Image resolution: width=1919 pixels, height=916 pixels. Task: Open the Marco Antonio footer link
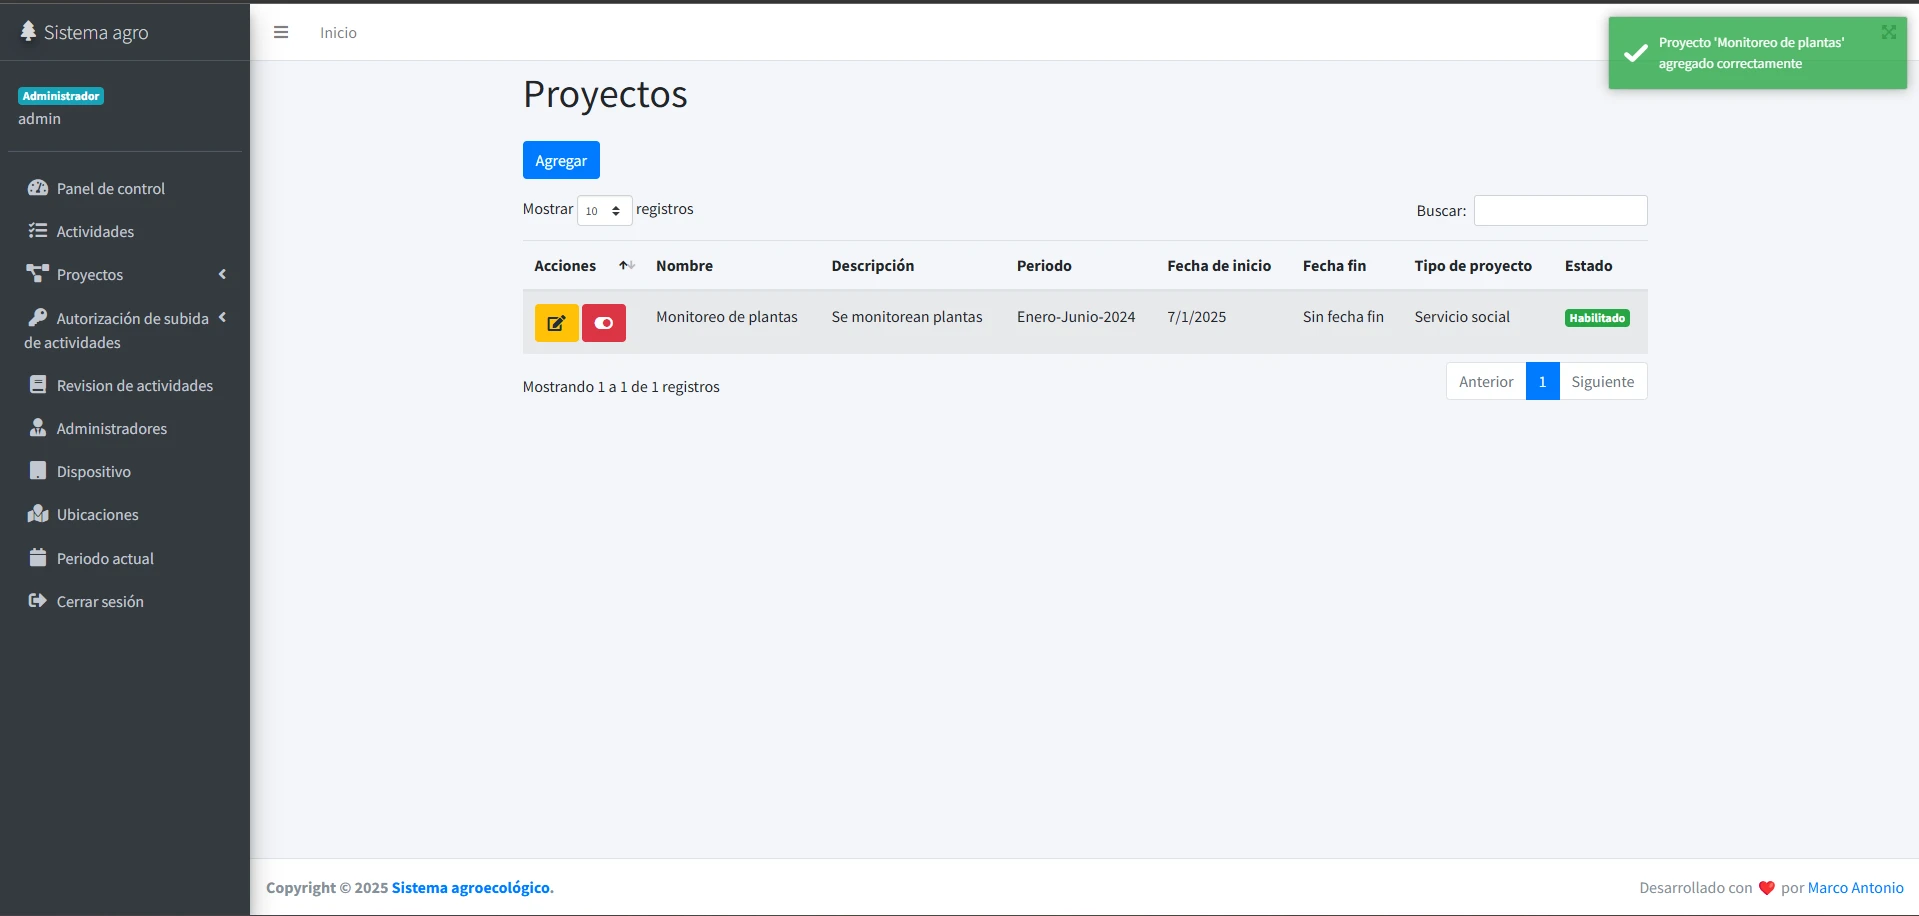(1856, 887)
